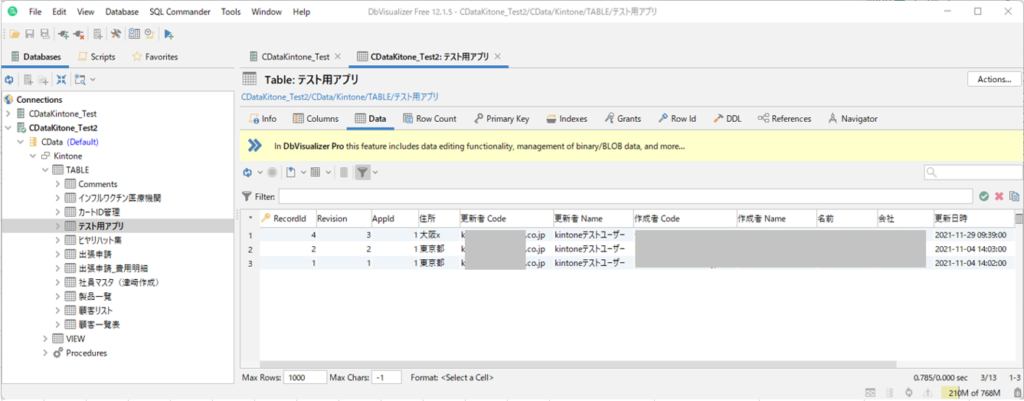Open the Navigator sub-tab

coord(852,119)
